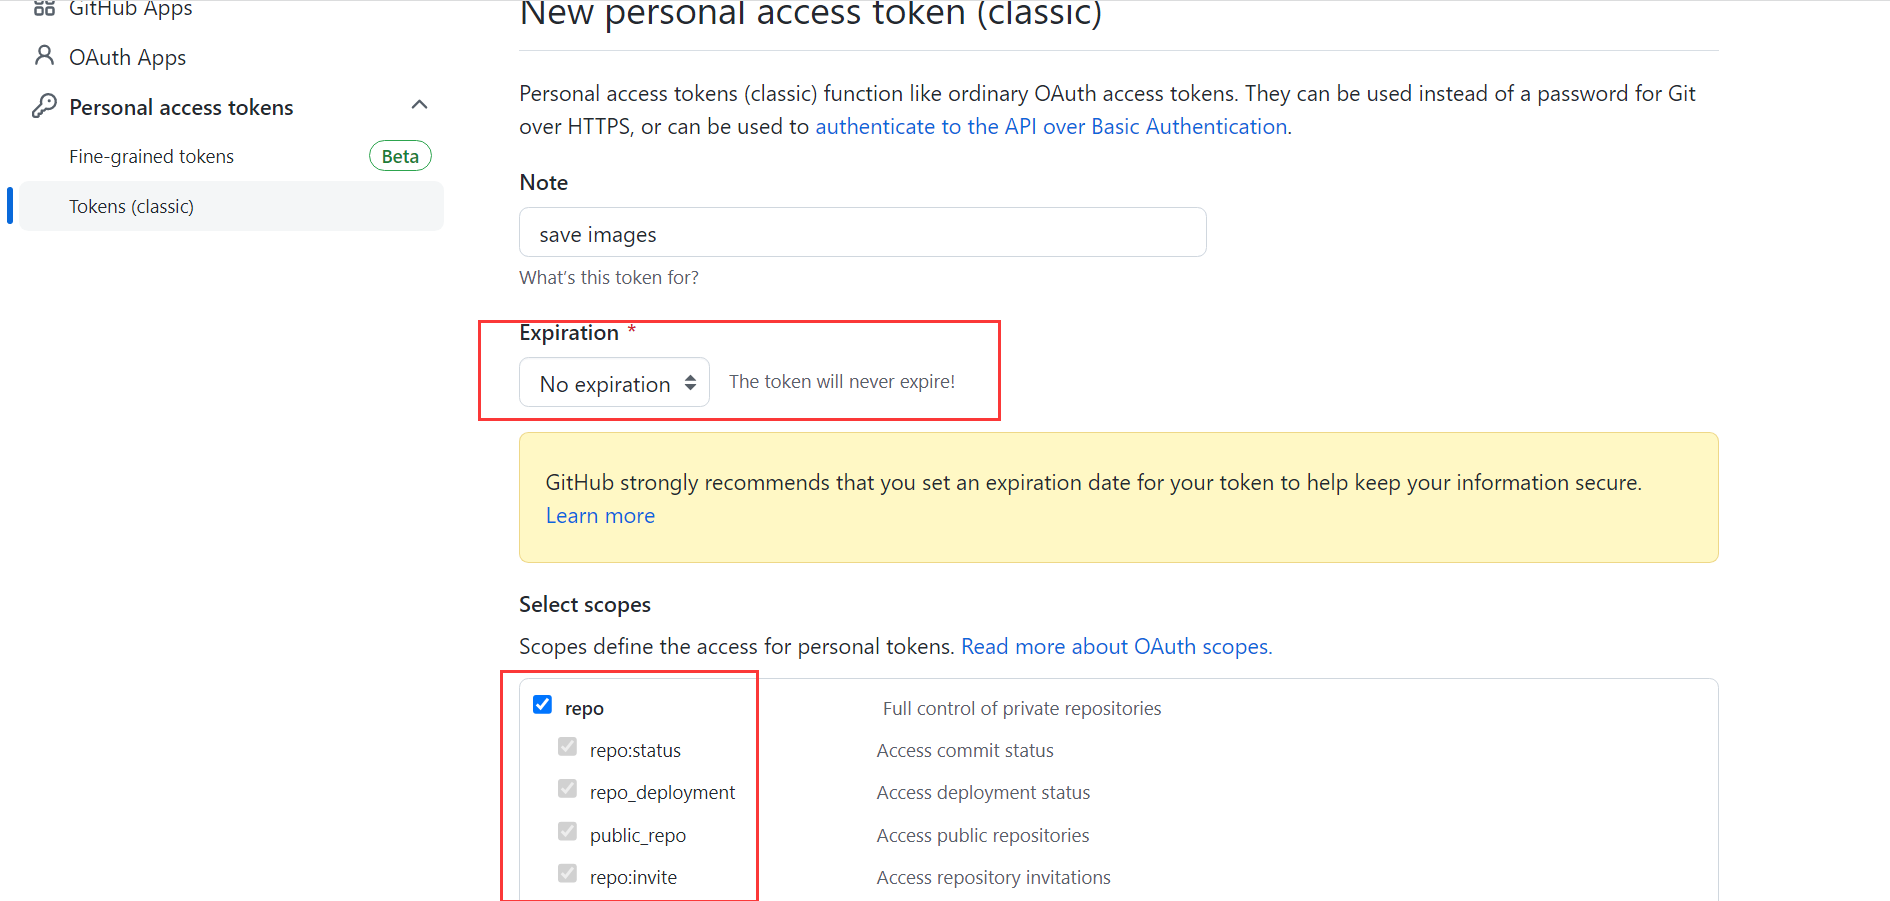Follow the Basic Authentication API link
This screenshot has width=1890, height=901.
(1051, 127)
